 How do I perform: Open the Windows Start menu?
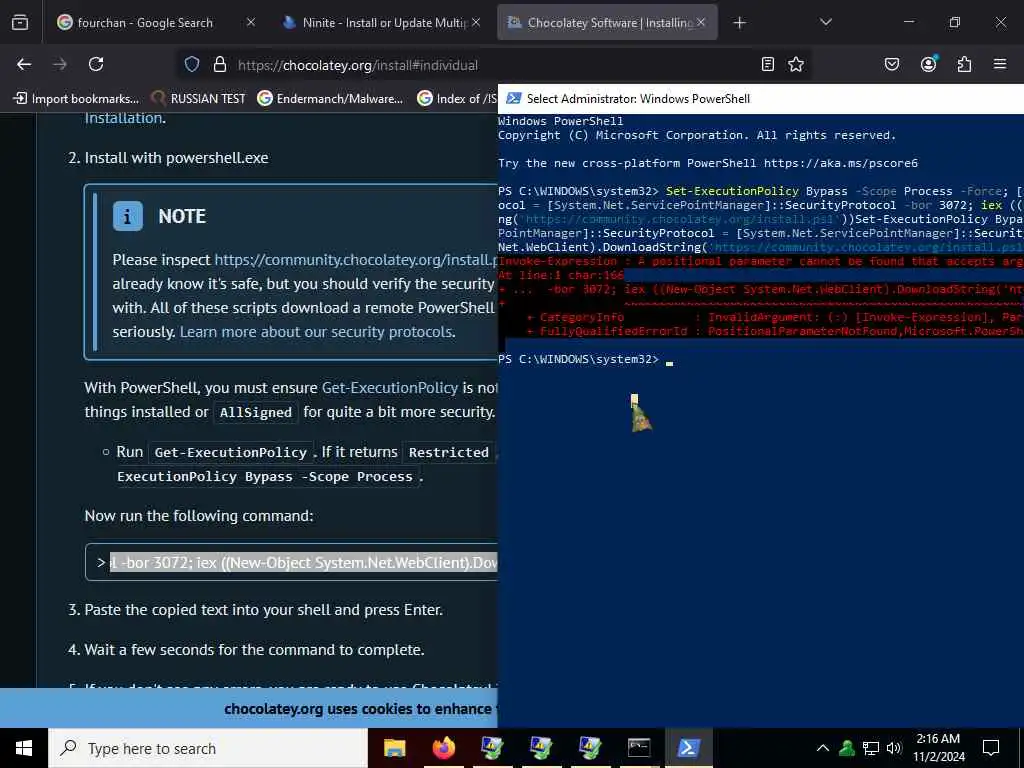(24, 748)
